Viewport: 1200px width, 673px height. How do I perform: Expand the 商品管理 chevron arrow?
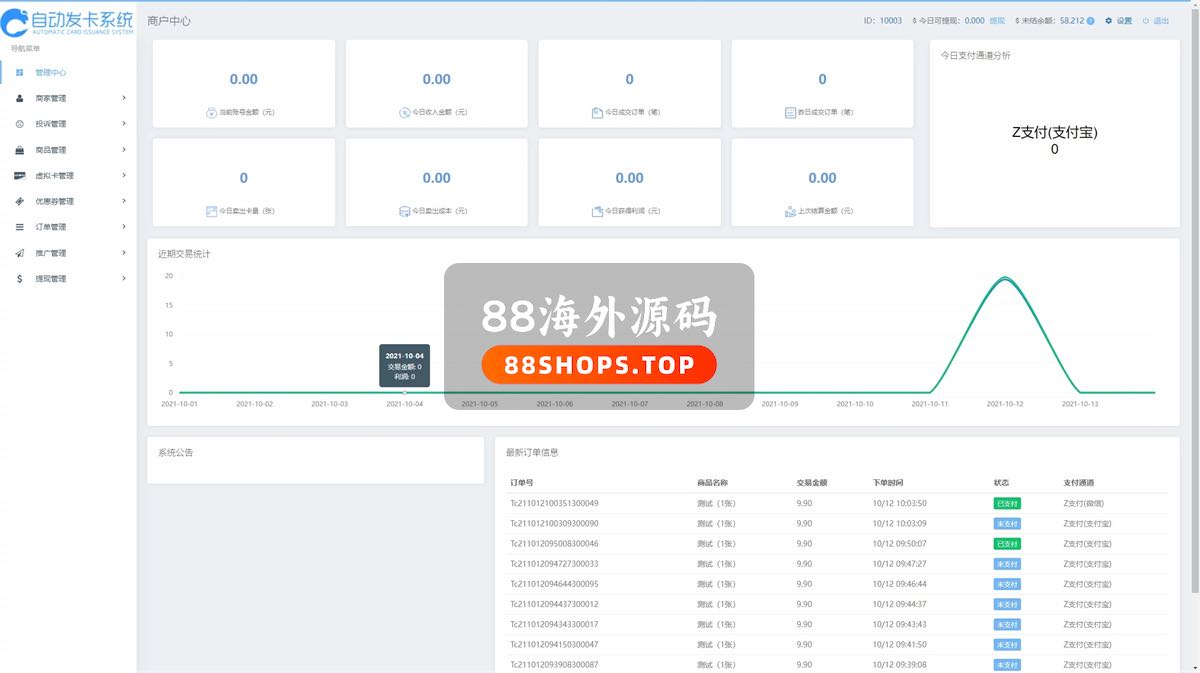(x=124, y=150)
